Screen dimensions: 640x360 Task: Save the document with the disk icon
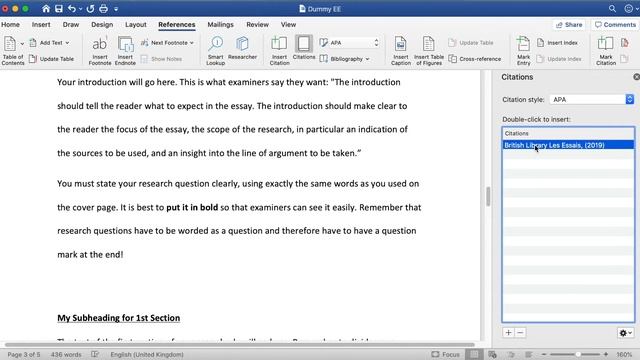tap(59, 9)
